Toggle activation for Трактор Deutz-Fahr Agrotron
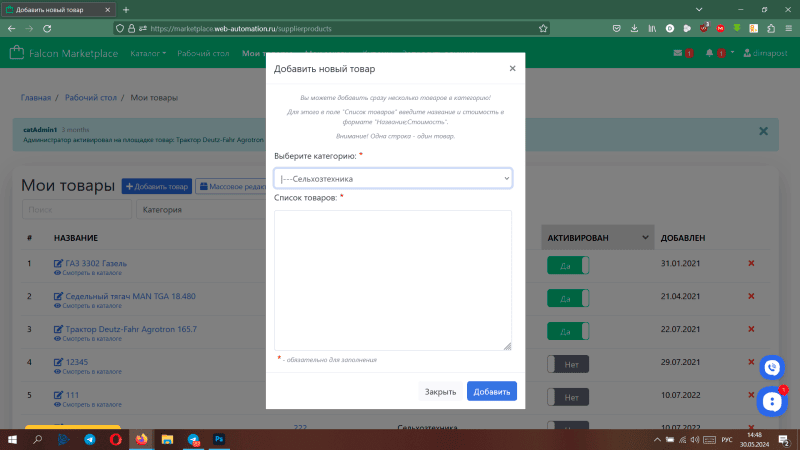The height and width of the screenshot is (450, 800). (x=568, y=331)
